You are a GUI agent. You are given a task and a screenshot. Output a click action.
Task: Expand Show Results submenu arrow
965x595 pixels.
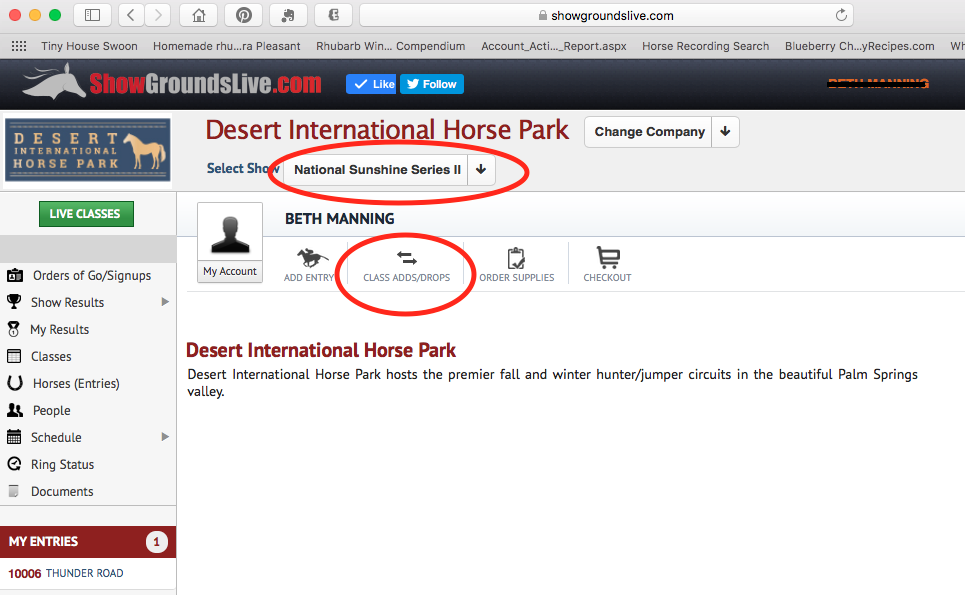(164, 301)
